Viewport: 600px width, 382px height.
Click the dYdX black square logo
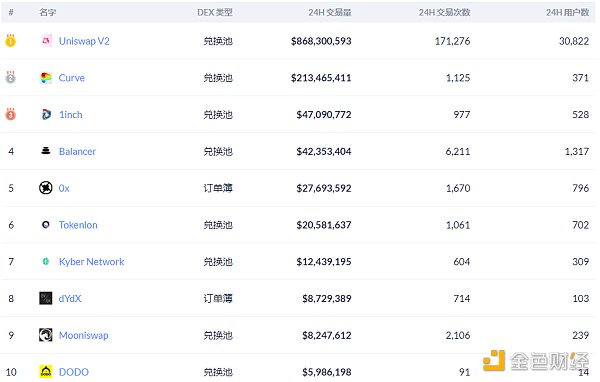tap(46, 298)
